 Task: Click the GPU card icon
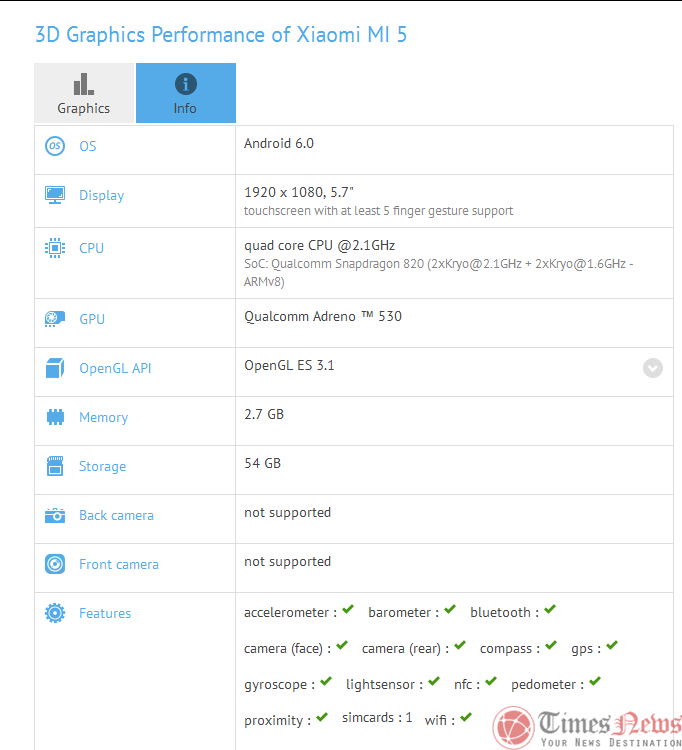(54, 319)
